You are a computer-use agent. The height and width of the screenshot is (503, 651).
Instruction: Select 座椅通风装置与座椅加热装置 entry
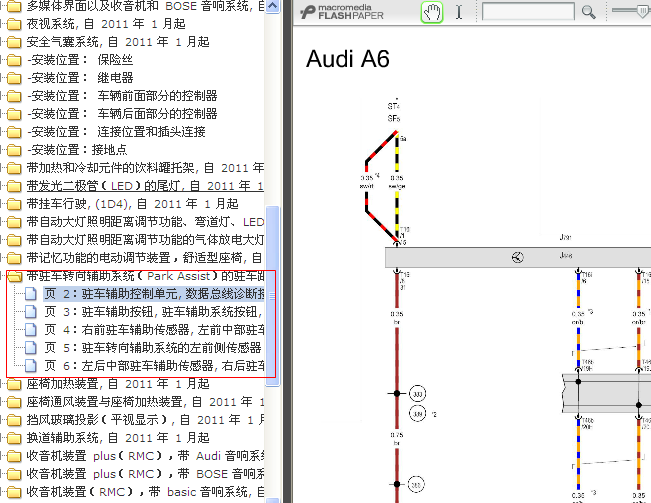point(145,402)
